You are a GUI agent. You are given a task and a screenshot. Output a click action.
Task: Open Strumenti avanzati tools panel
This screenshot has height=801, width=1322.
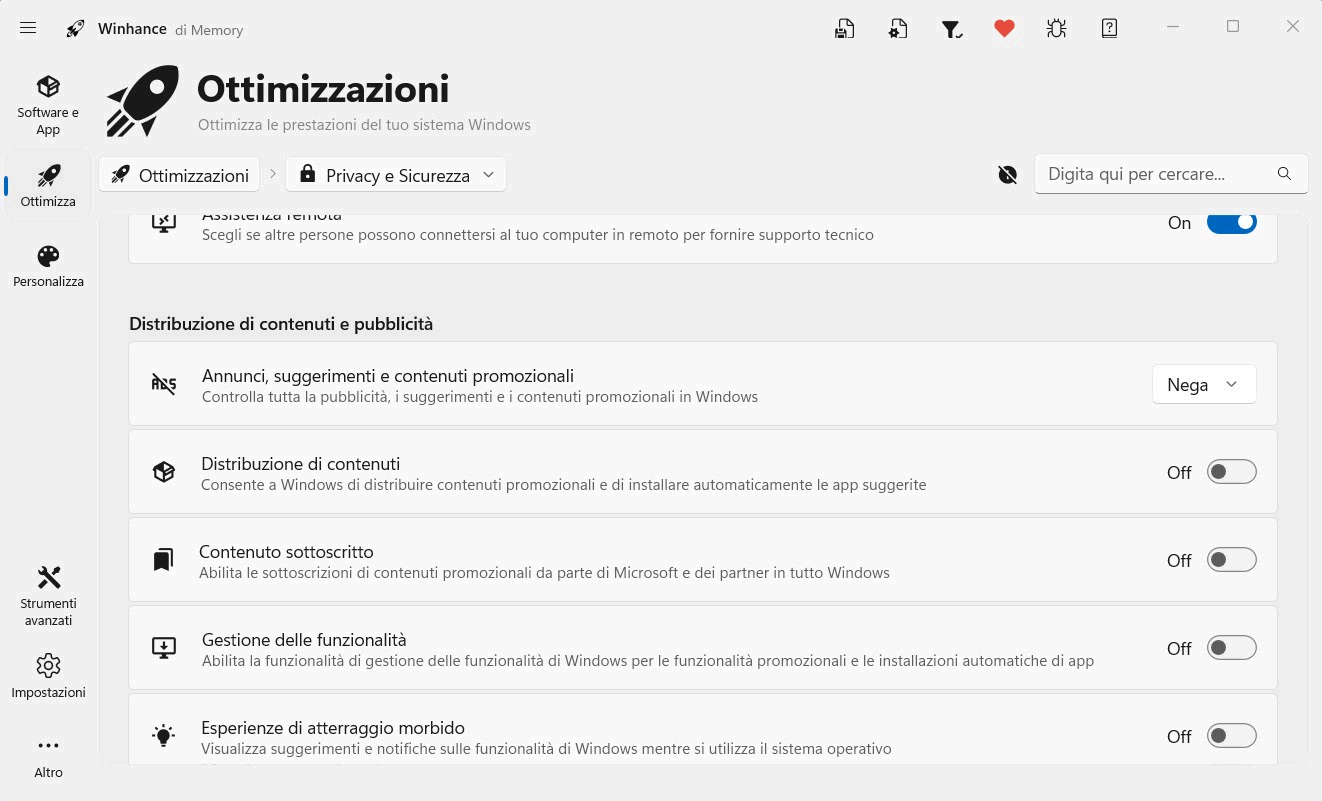(48, 594)
